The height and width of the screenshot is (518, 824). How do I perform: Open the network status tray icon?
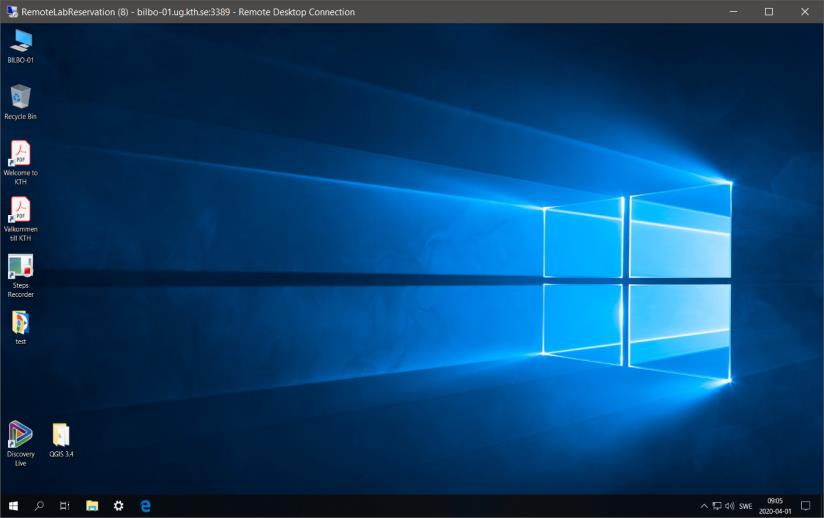pyautogui.click(x=717, y=506)
